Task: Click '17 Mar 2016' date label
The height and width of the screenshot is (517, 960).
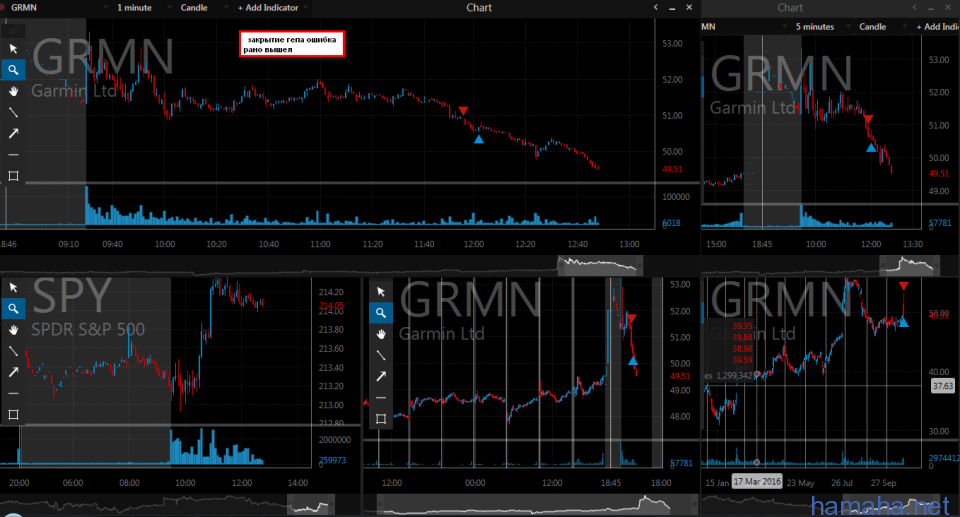Action: (x=757, y=481)
